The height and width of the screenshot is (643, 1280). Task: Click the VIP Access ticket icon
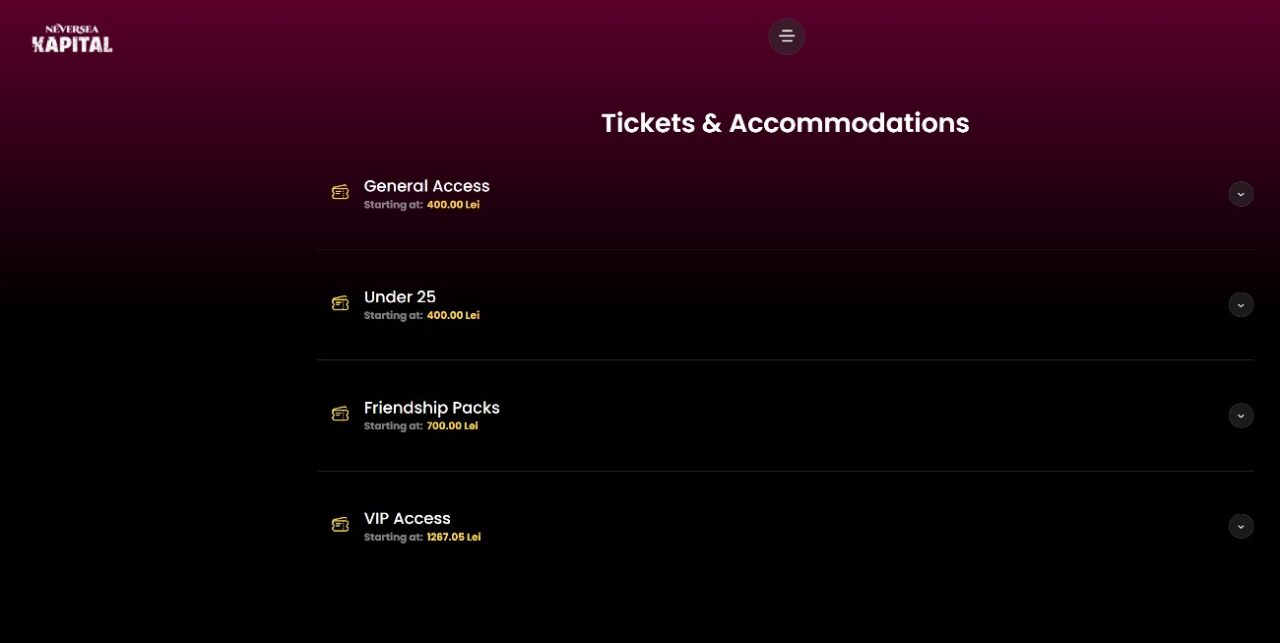click(340, 524)
